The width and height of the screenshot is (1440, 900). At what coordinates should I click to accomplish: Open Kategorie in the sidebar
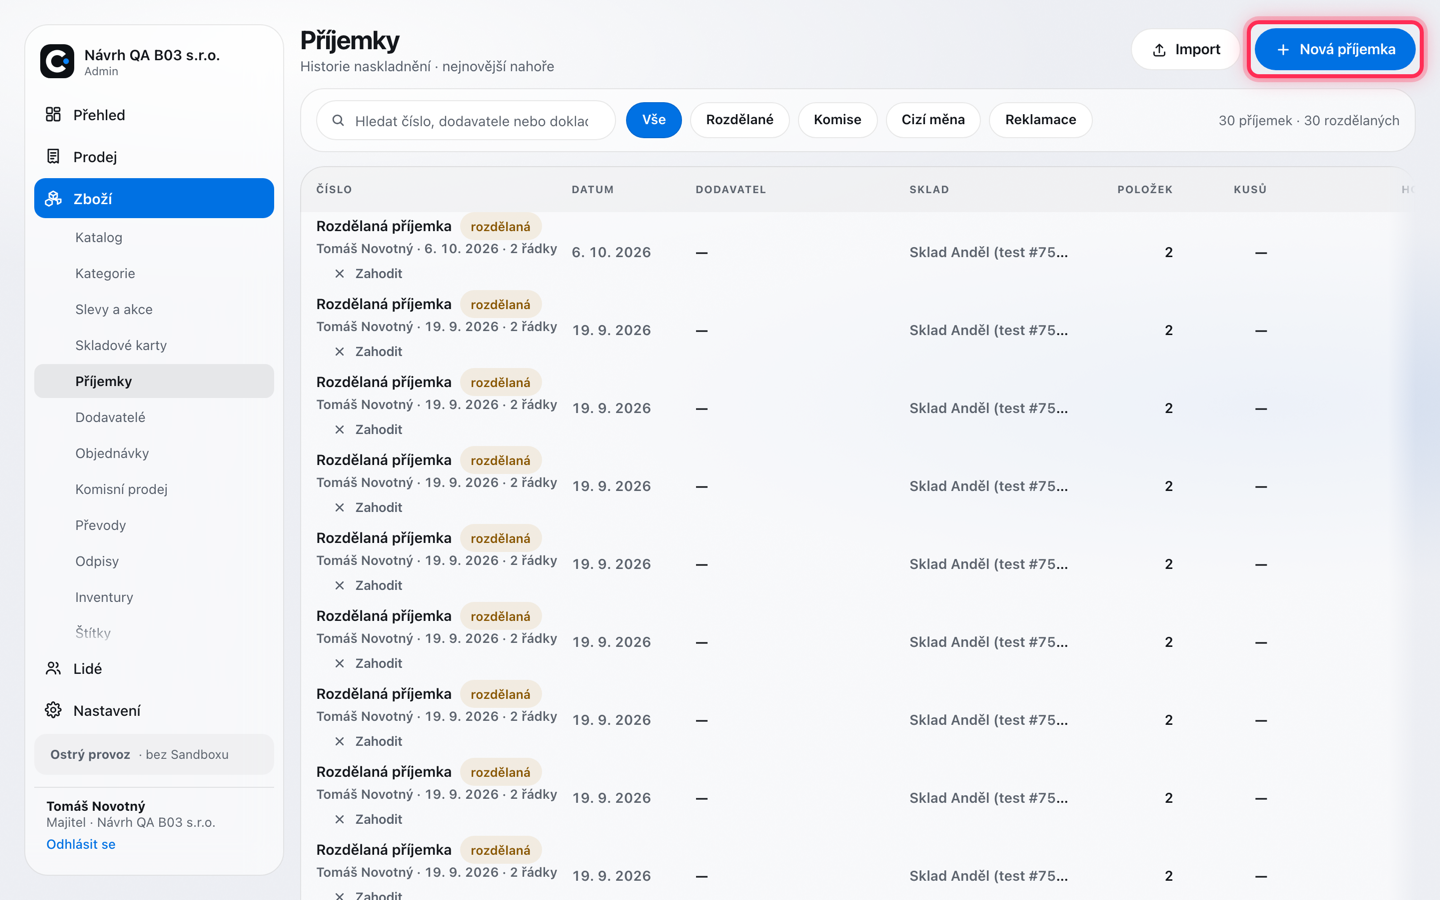pos(154,273)
